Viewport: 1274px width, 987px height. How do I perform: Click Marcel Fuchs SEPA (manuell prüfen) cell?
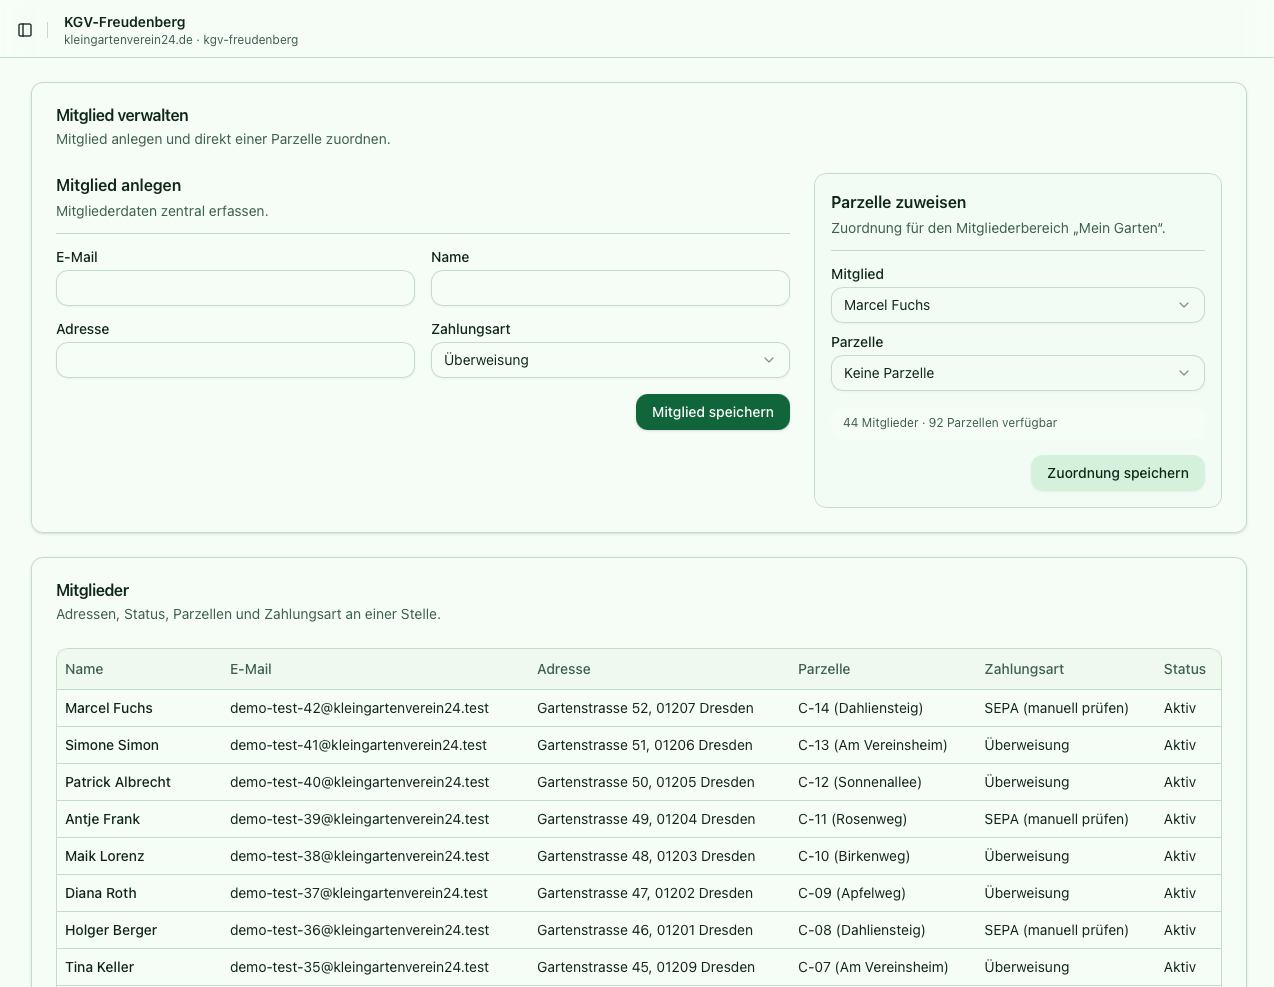tap(1056, 708)
